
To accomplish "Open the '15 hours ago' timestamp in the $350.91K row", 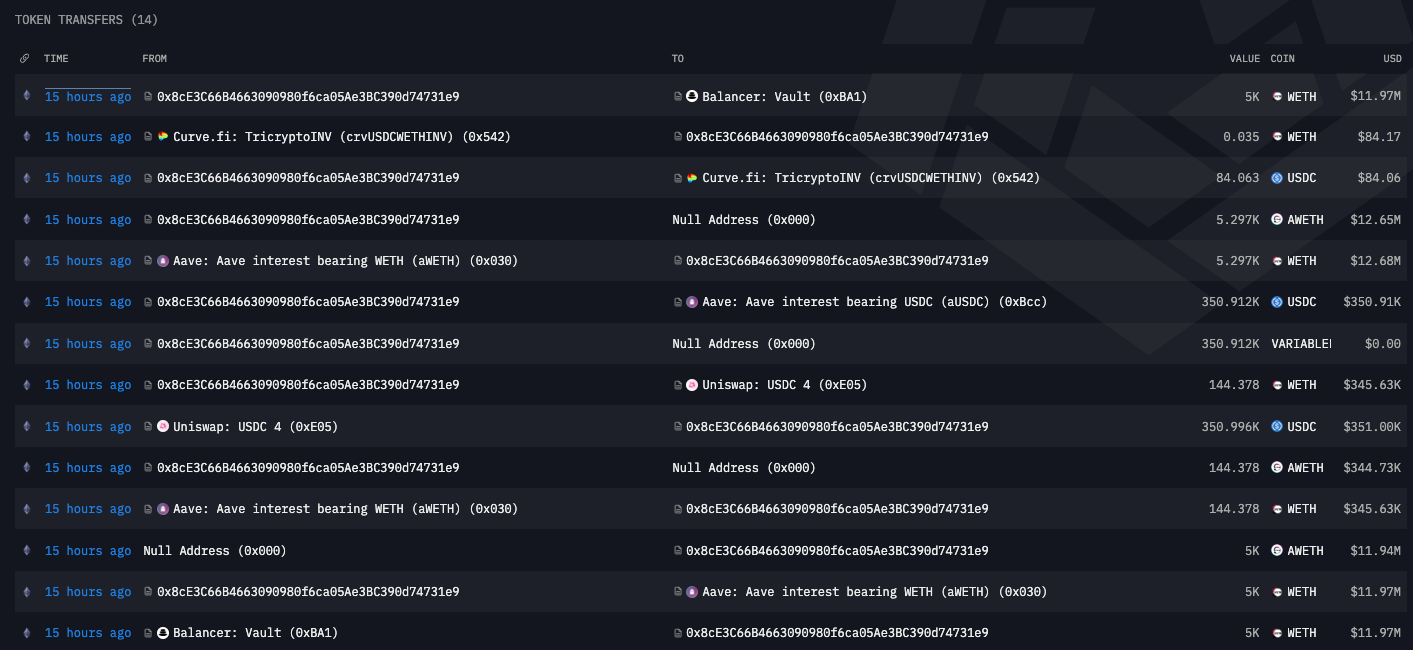I will coord(88,302).
